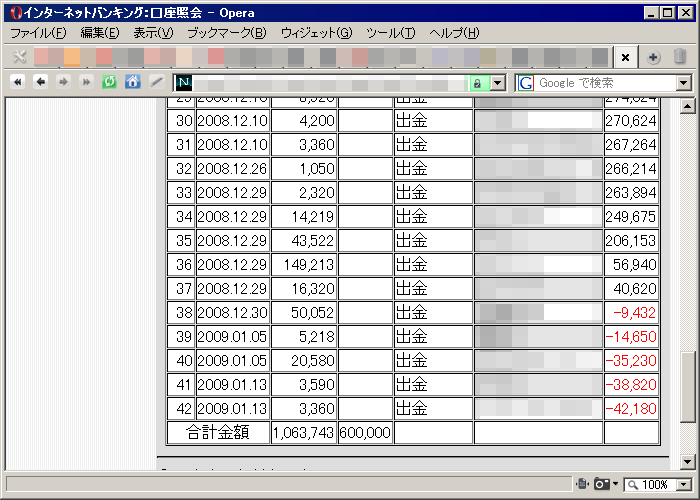Click the wand auto-fill icon
The width and height of the screenshot is (700, 500).
(155, 82)
